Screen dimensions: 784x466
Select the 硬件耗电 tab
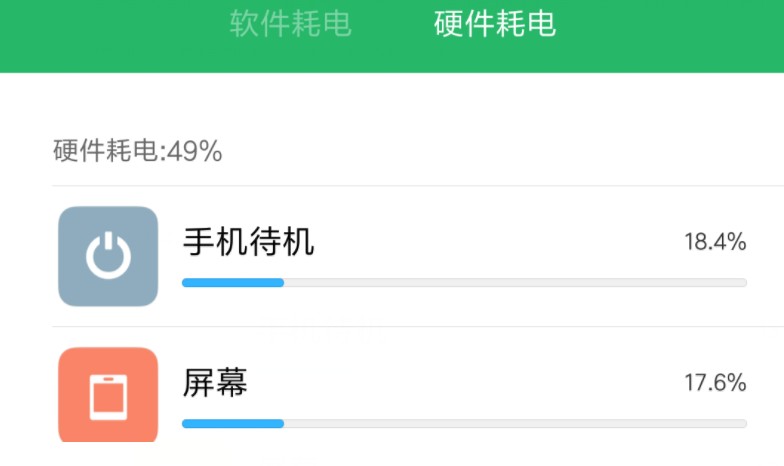(x=495, y=24)
